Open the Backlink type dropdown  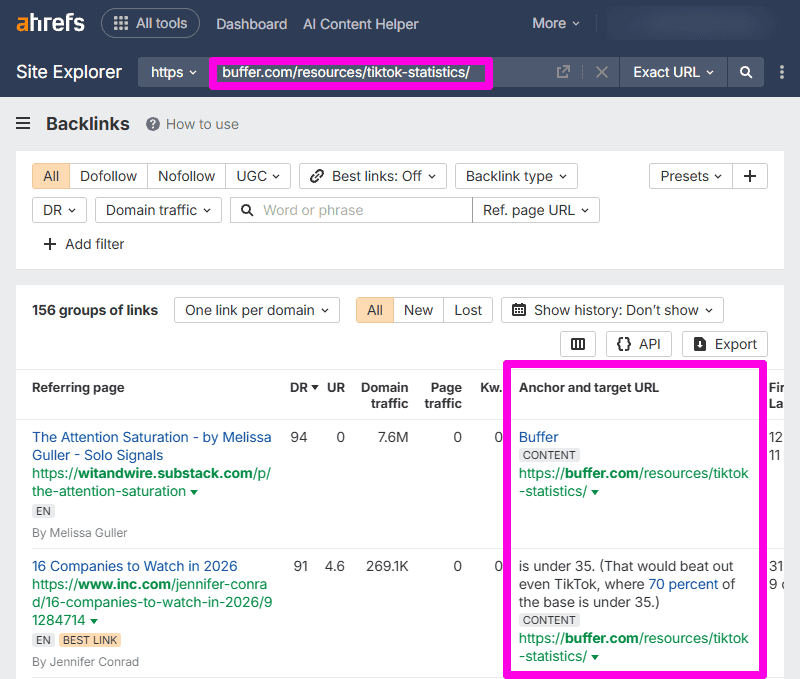coord(516,176)
